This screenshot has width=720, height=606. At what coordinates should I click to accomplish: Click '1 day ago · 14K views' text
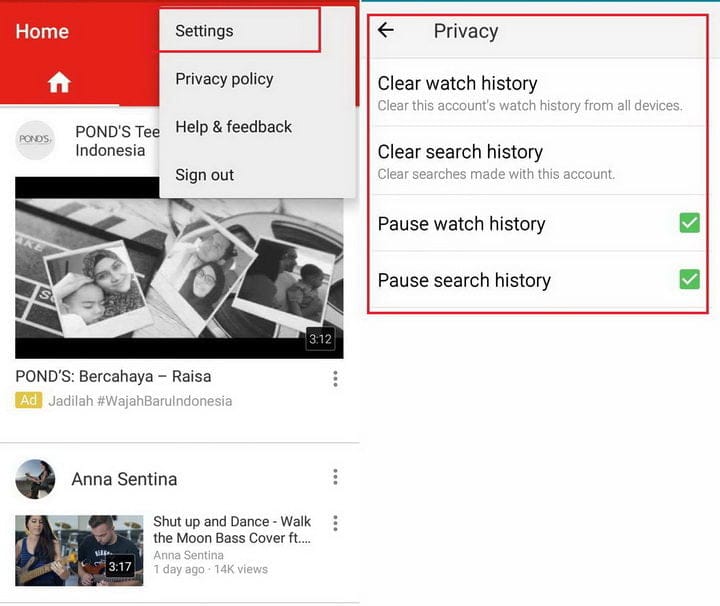[211, 569]
